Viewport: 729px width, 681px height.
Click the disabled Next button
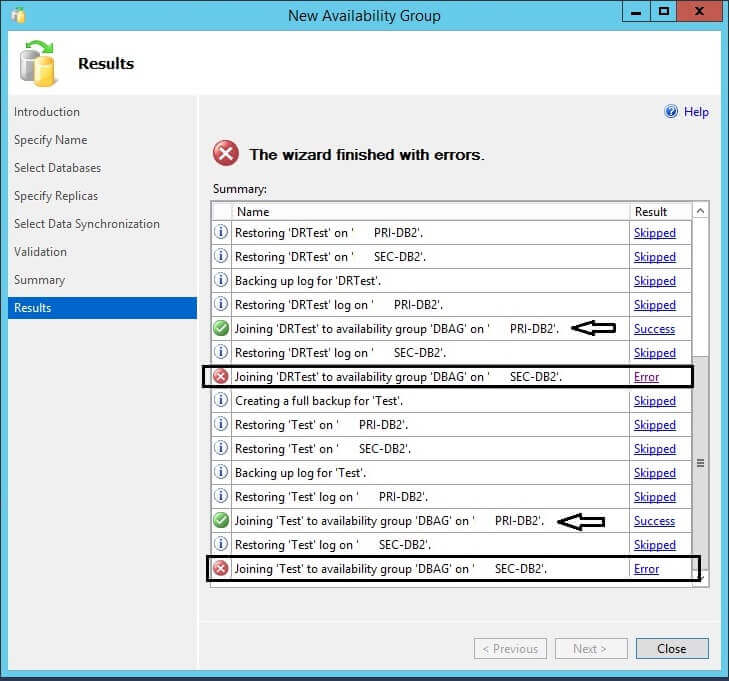(591, 648)
